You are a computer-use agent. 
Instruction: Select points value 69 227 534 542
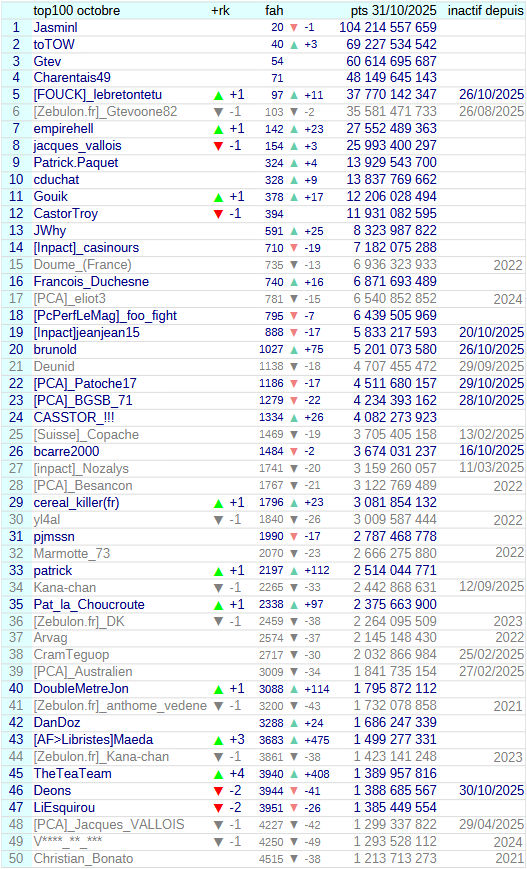pos(391,44)
